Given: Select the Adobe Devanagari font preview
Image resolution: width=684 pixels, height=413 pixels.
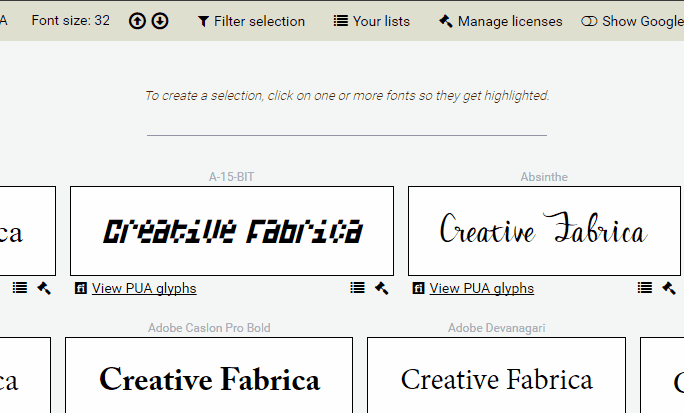Looking at the screenshot, I should pyautogui.click(x=496, y=378).
